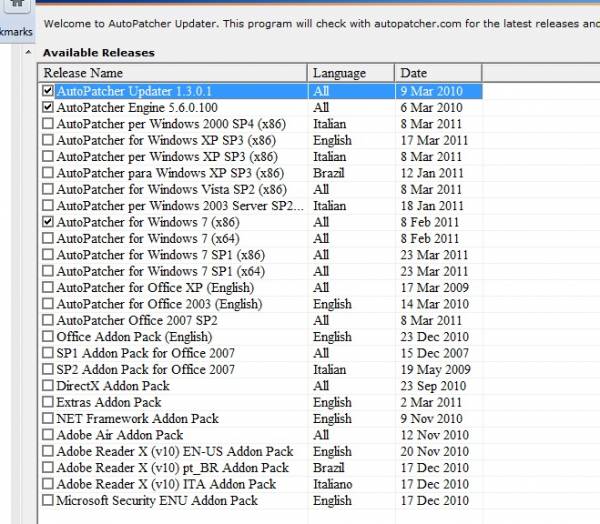The width and height of the screenshot is (600, 524).
Task: Check Adobe Reader X ITA Addon Pack checkbox
Action: (47, 484)
